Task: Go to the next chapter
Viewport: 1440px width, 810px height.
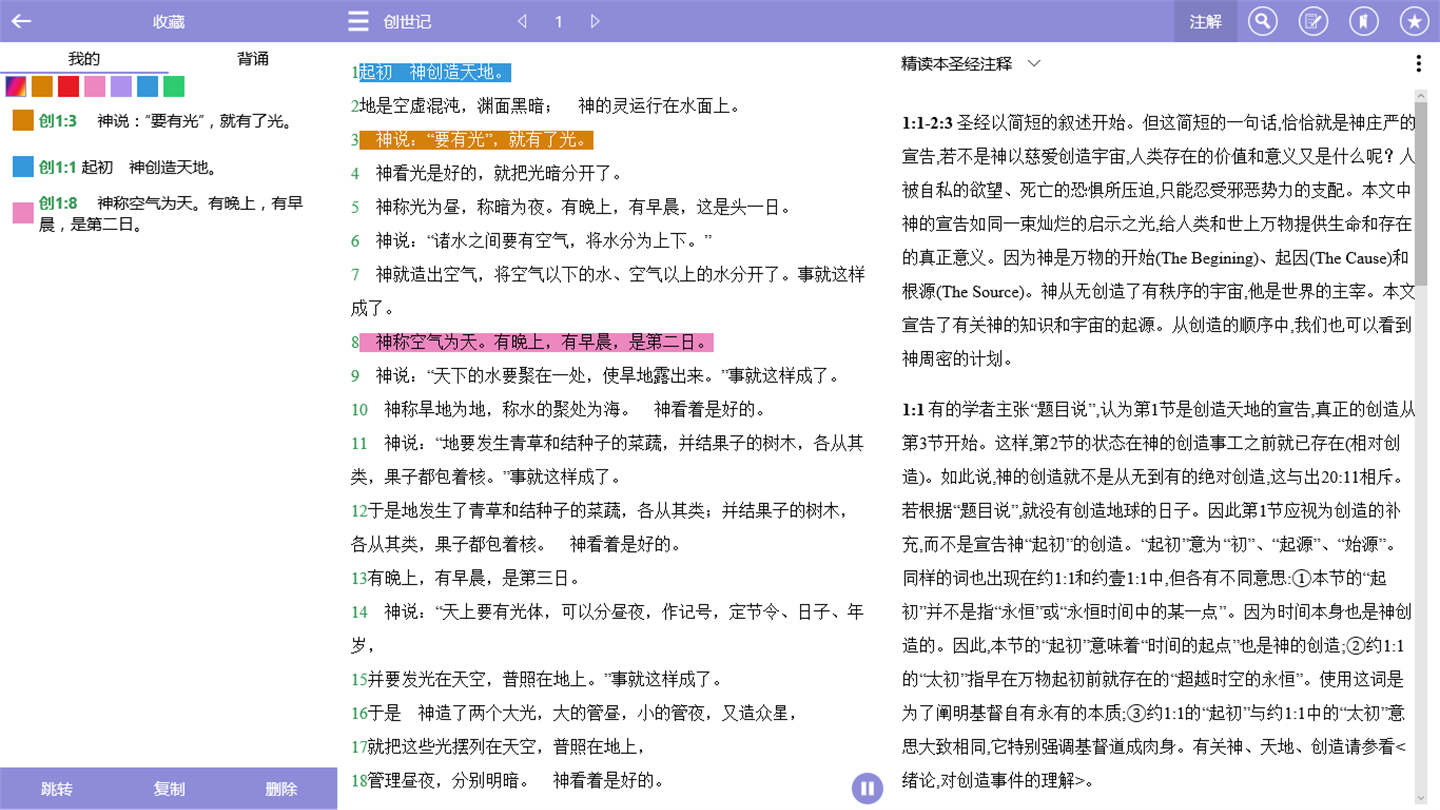Action: click(595, 21)
